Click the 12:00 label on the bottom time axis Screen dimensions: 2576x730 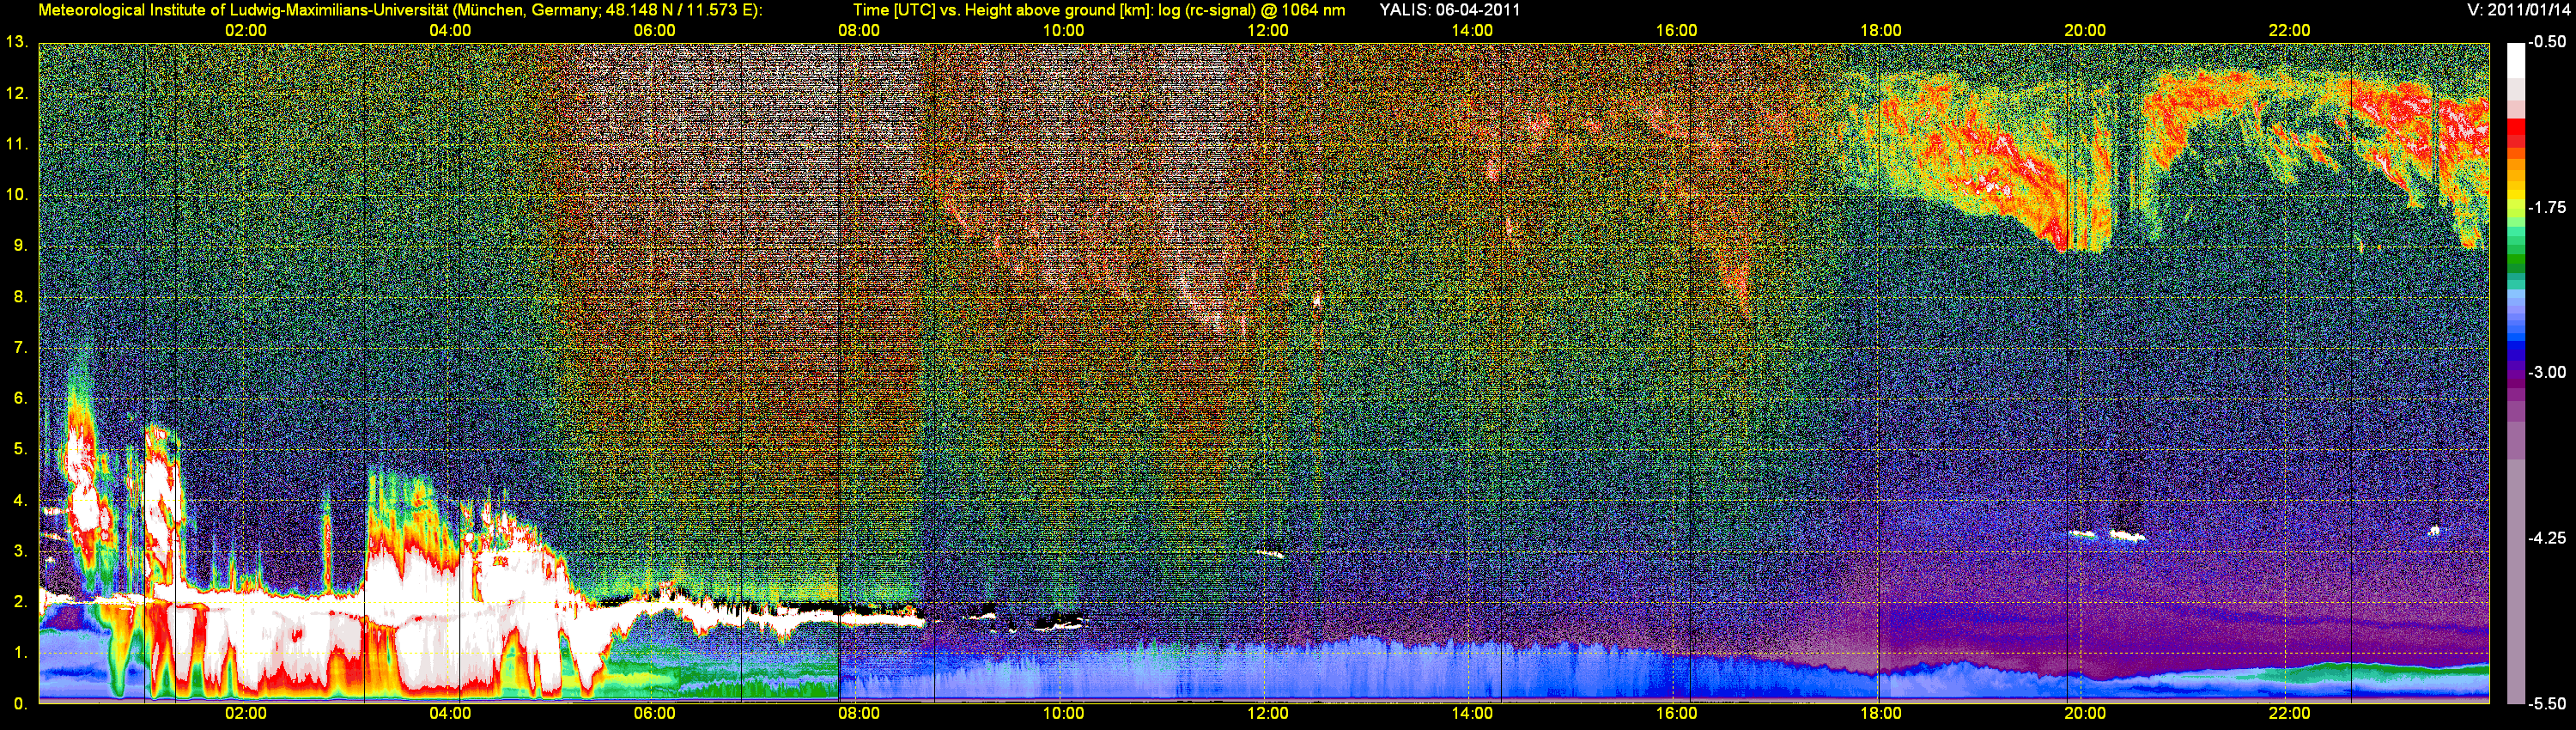1268,714
